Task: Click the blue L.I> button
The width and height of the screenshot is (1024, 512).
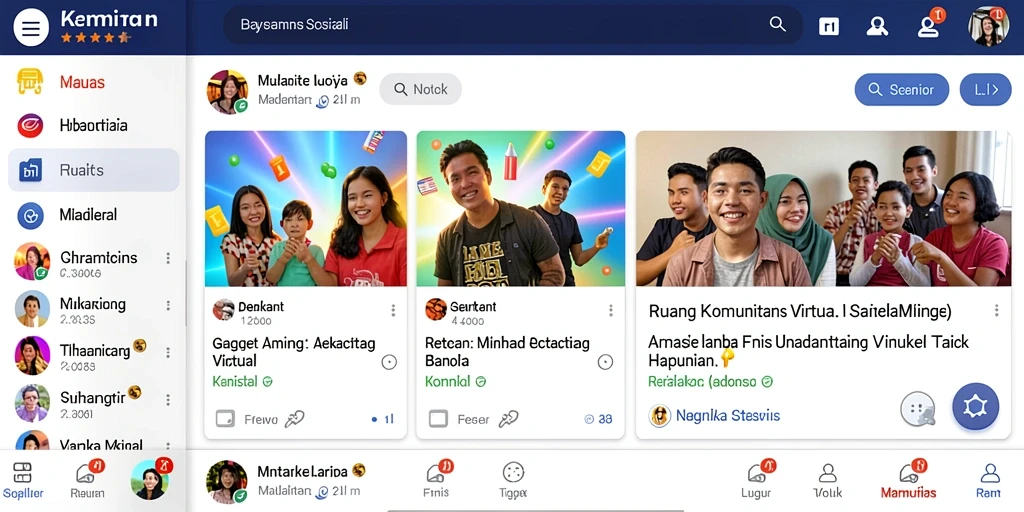Action: (985, 89)
